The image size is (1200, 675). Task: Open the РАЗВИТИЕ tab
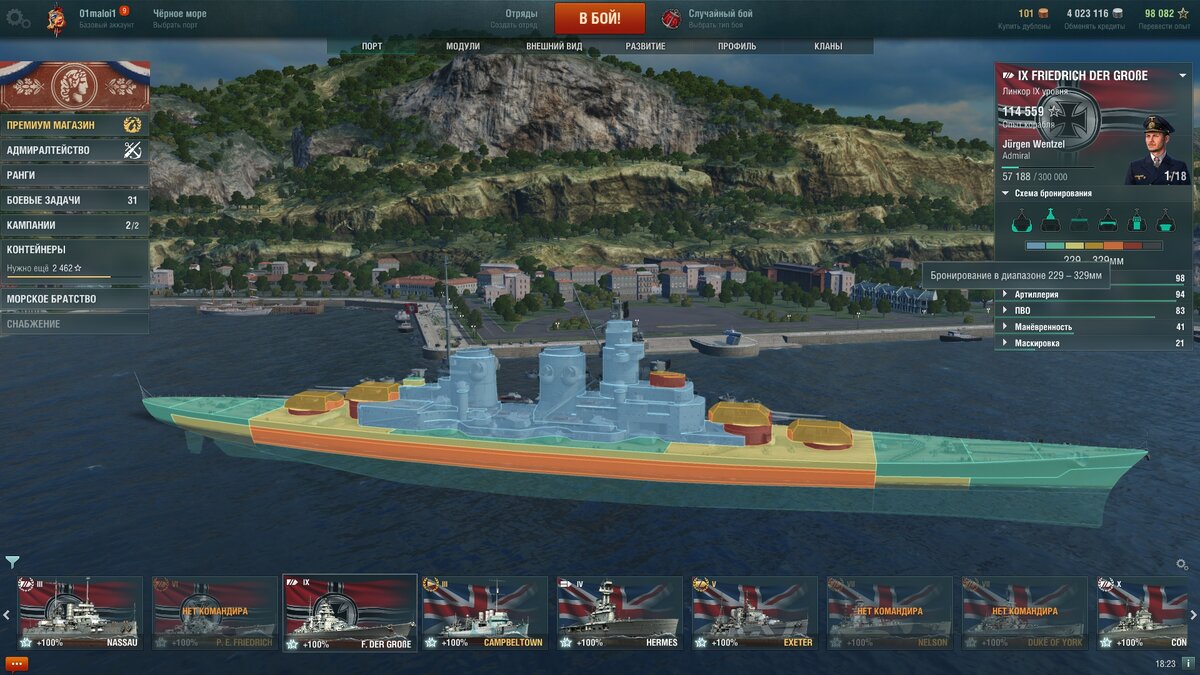(645, 46)
